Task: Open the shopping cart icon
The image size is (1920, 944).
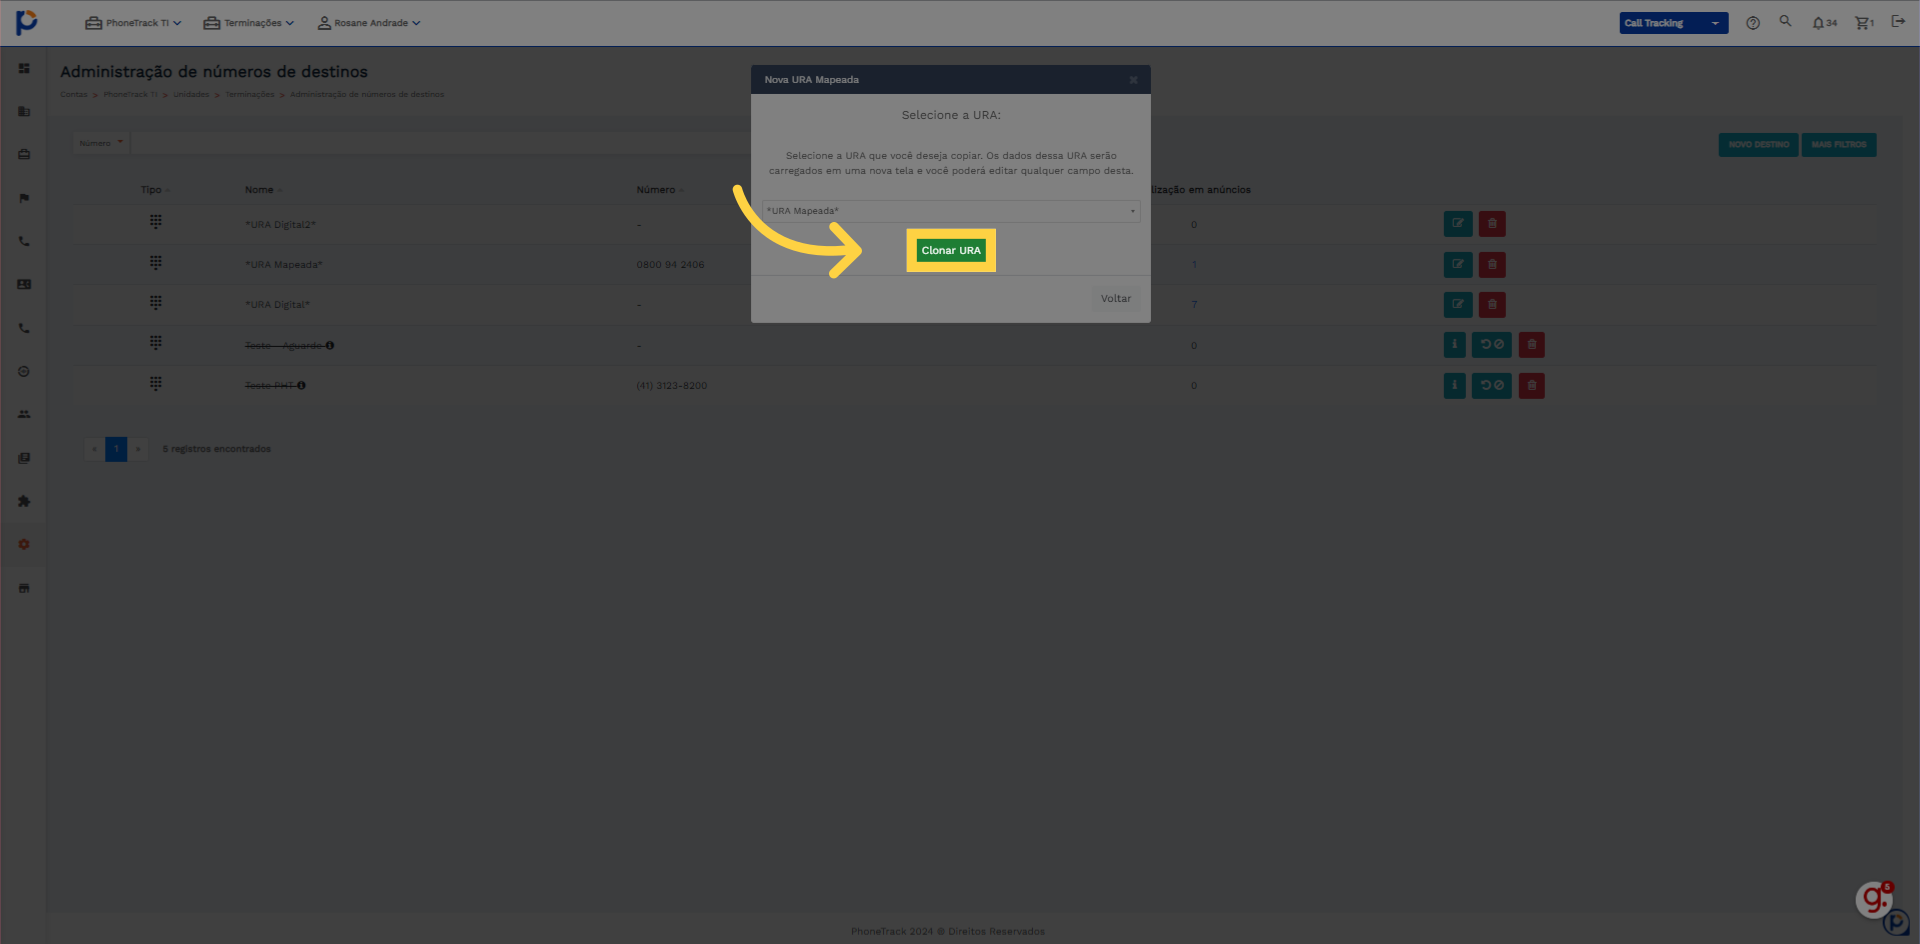Action: click(x=1864, y=23)
